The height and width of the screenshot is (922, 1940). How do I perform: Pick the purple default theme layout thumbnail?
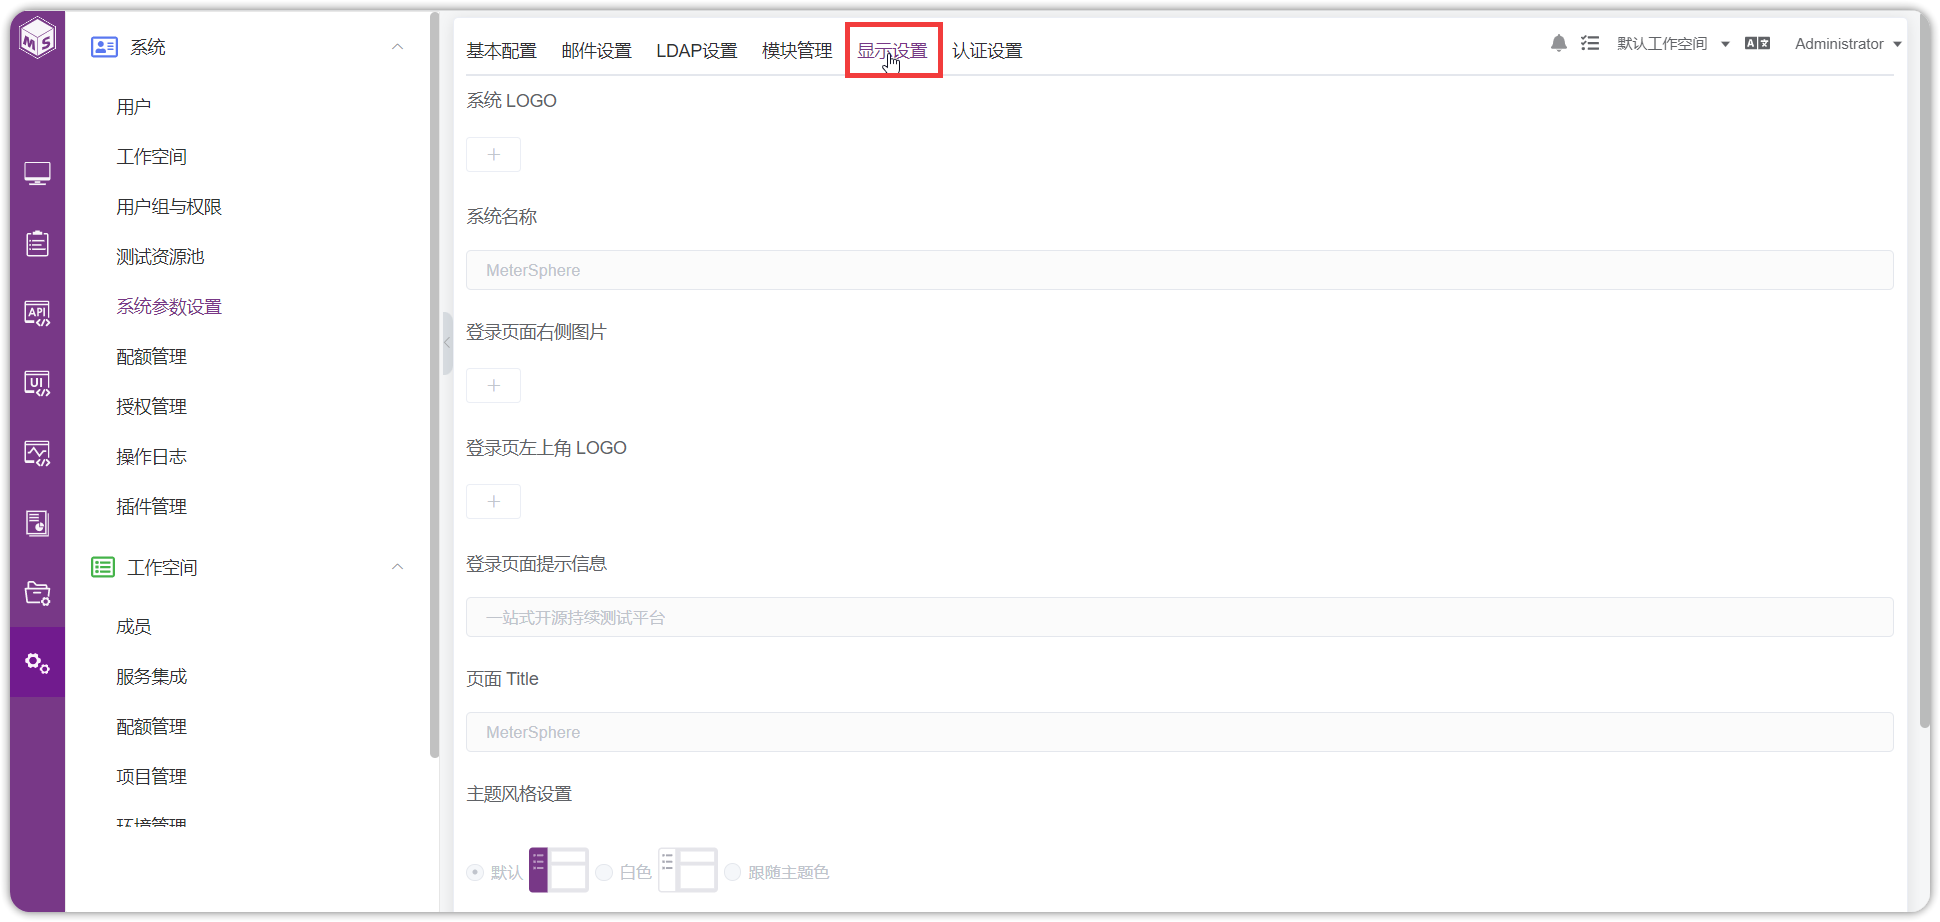pos(559,870)
